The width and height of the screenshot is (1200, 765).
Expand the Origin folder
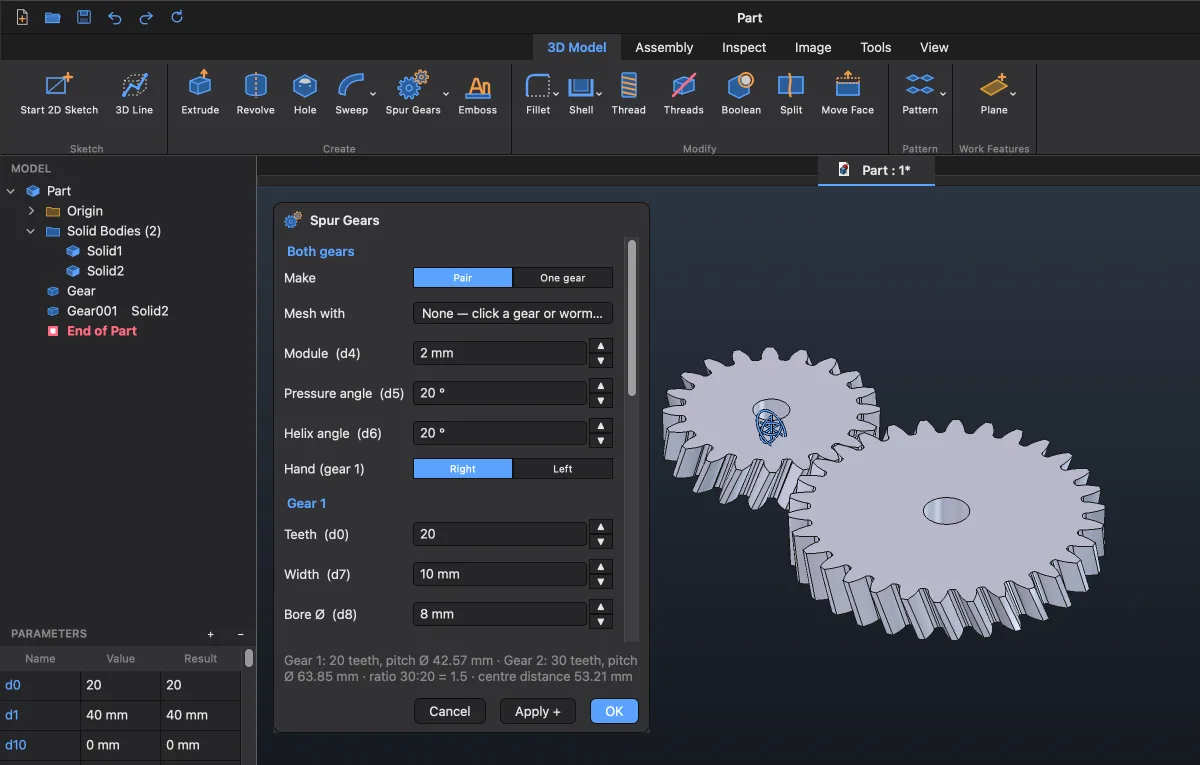(31, 211)
